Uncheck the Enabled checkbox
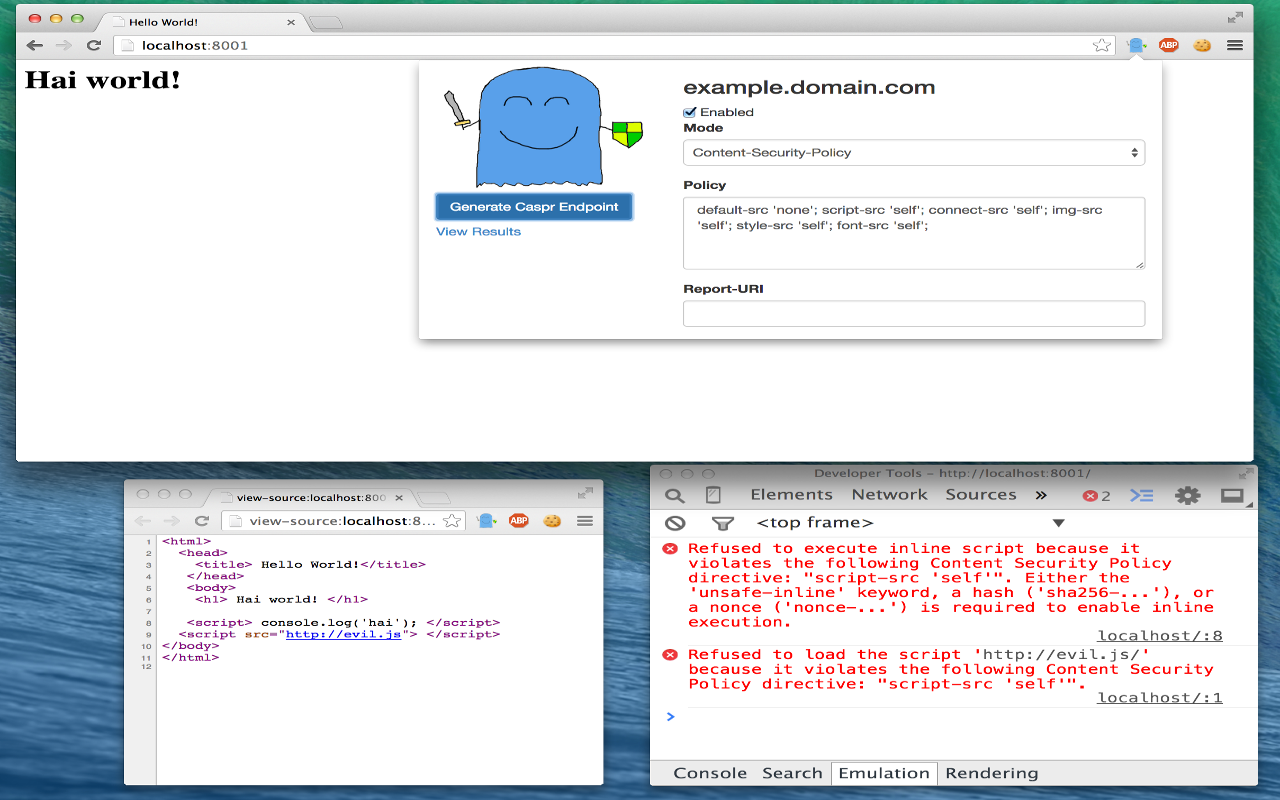 pyautogui.click(x=689, y=112)
